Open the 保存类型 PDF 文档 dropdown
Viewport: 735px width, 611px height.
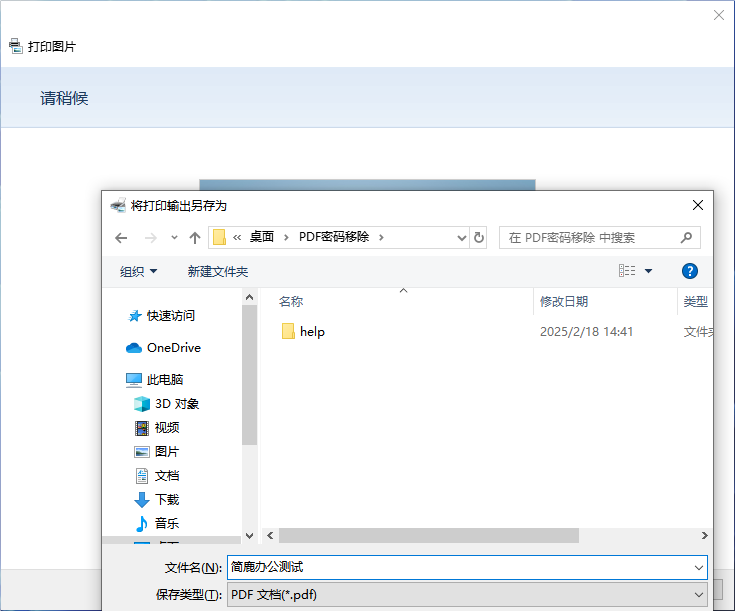tap(467, 595)
